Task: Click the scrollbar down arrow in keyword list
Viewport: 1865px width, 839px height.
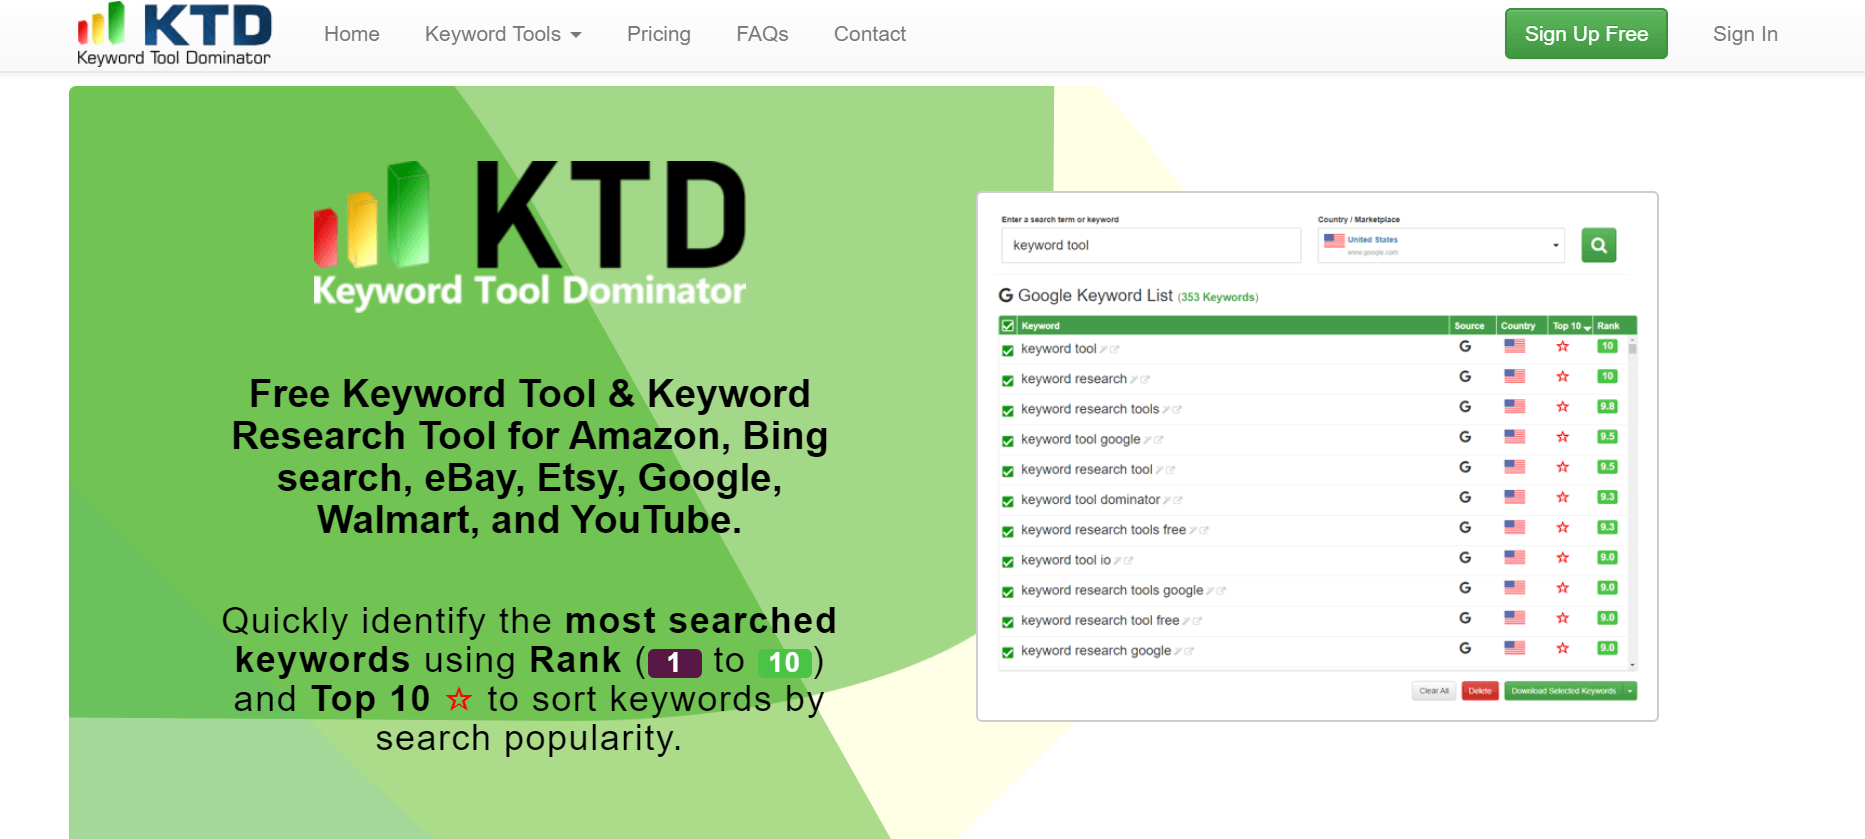Action: pyautogui.click(x=1632, y=665)
